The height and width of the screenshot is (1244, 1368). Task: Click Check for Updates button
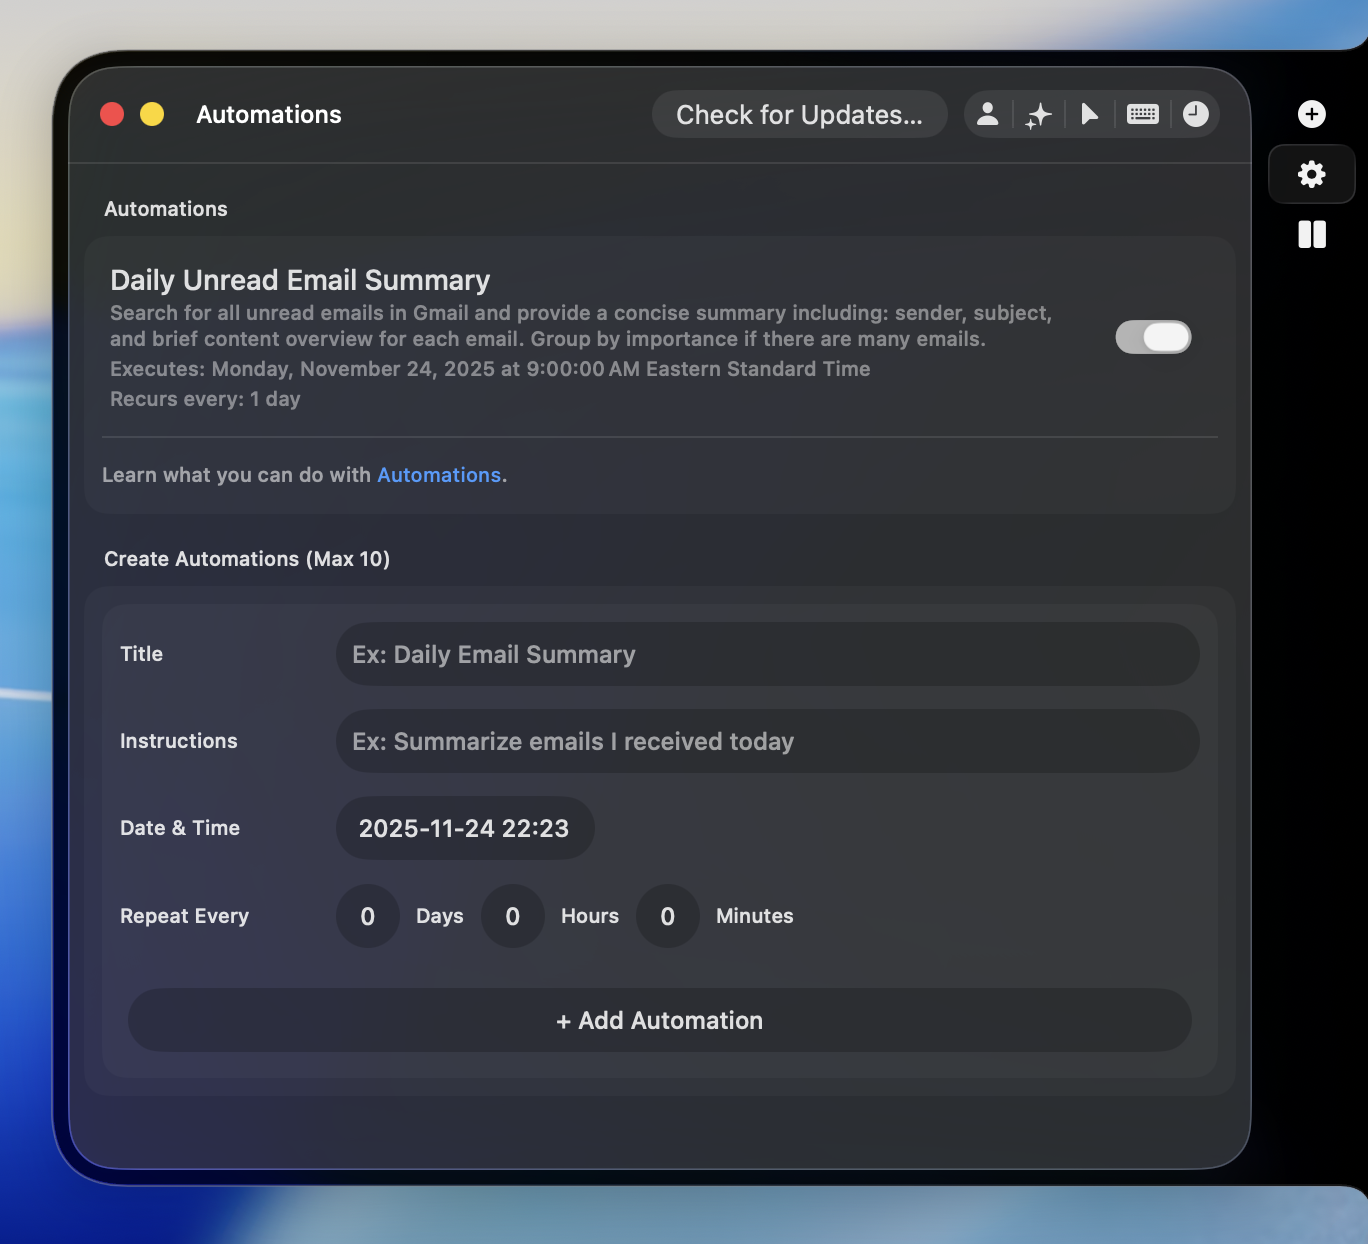[799, 115]
